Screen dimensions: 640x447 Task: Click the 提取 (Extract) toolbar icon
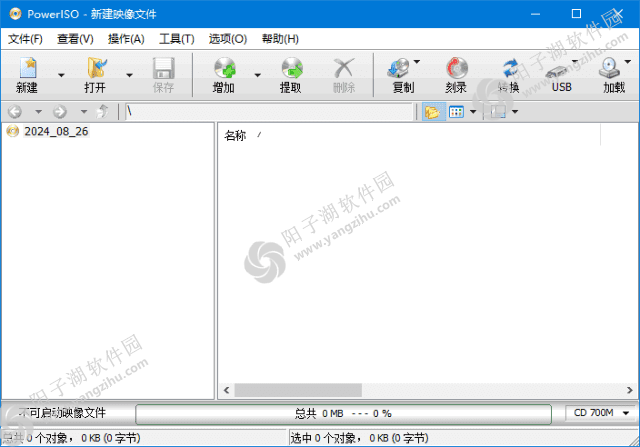tap(292, 68)
